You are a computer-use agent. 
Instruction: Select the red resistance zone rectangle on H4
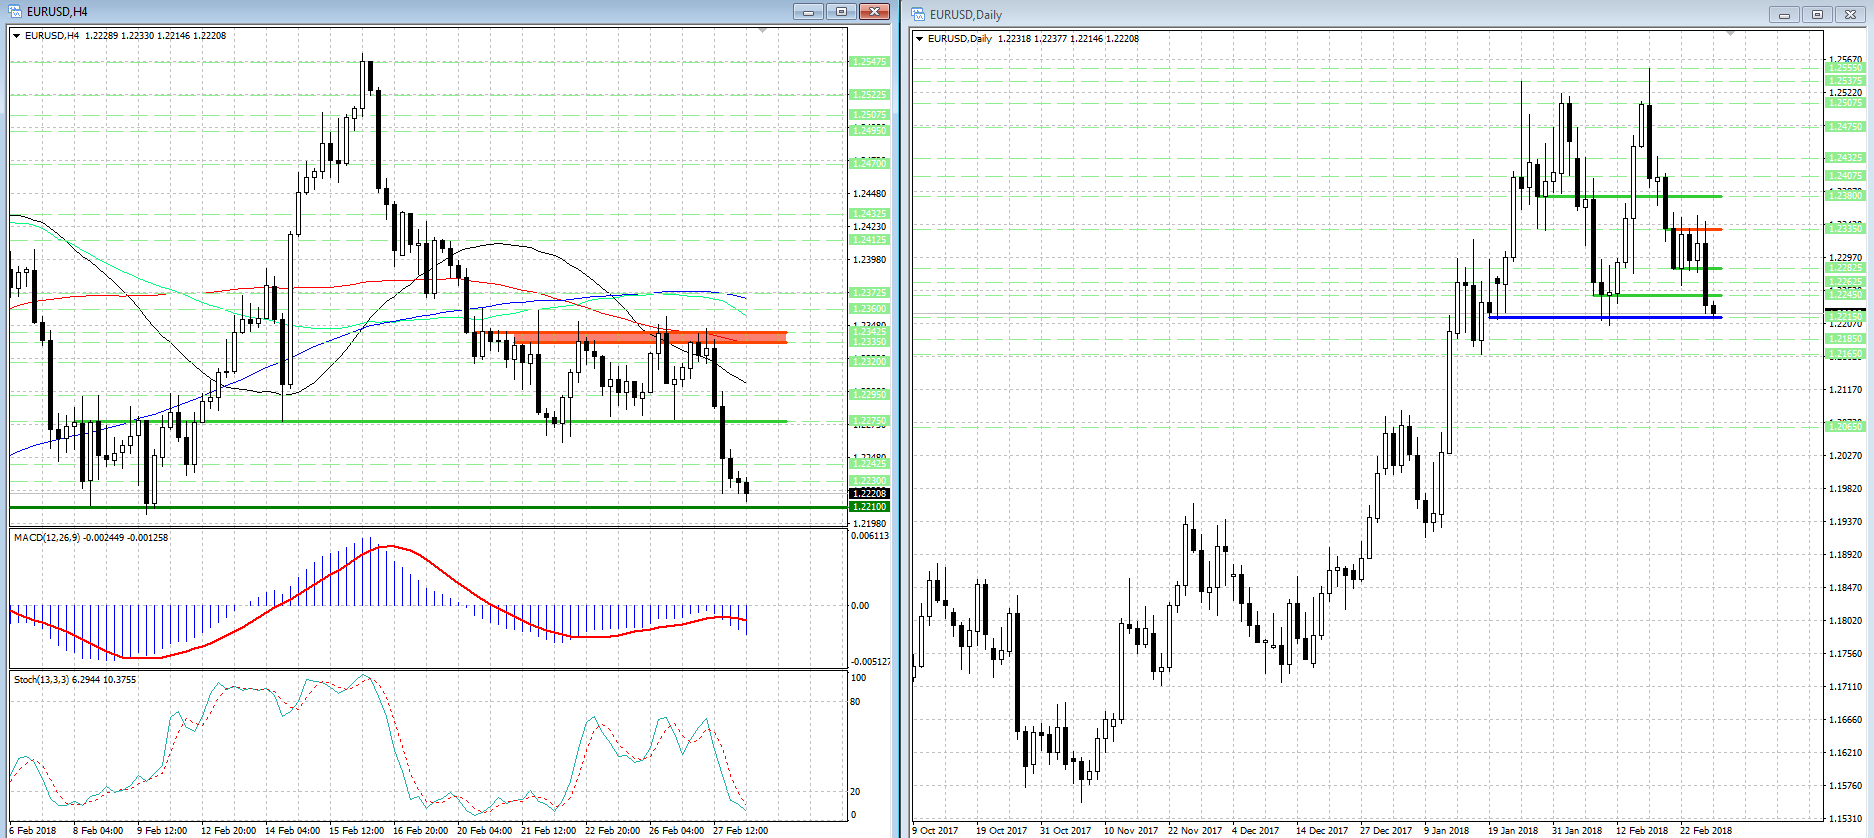pos(650,337)
